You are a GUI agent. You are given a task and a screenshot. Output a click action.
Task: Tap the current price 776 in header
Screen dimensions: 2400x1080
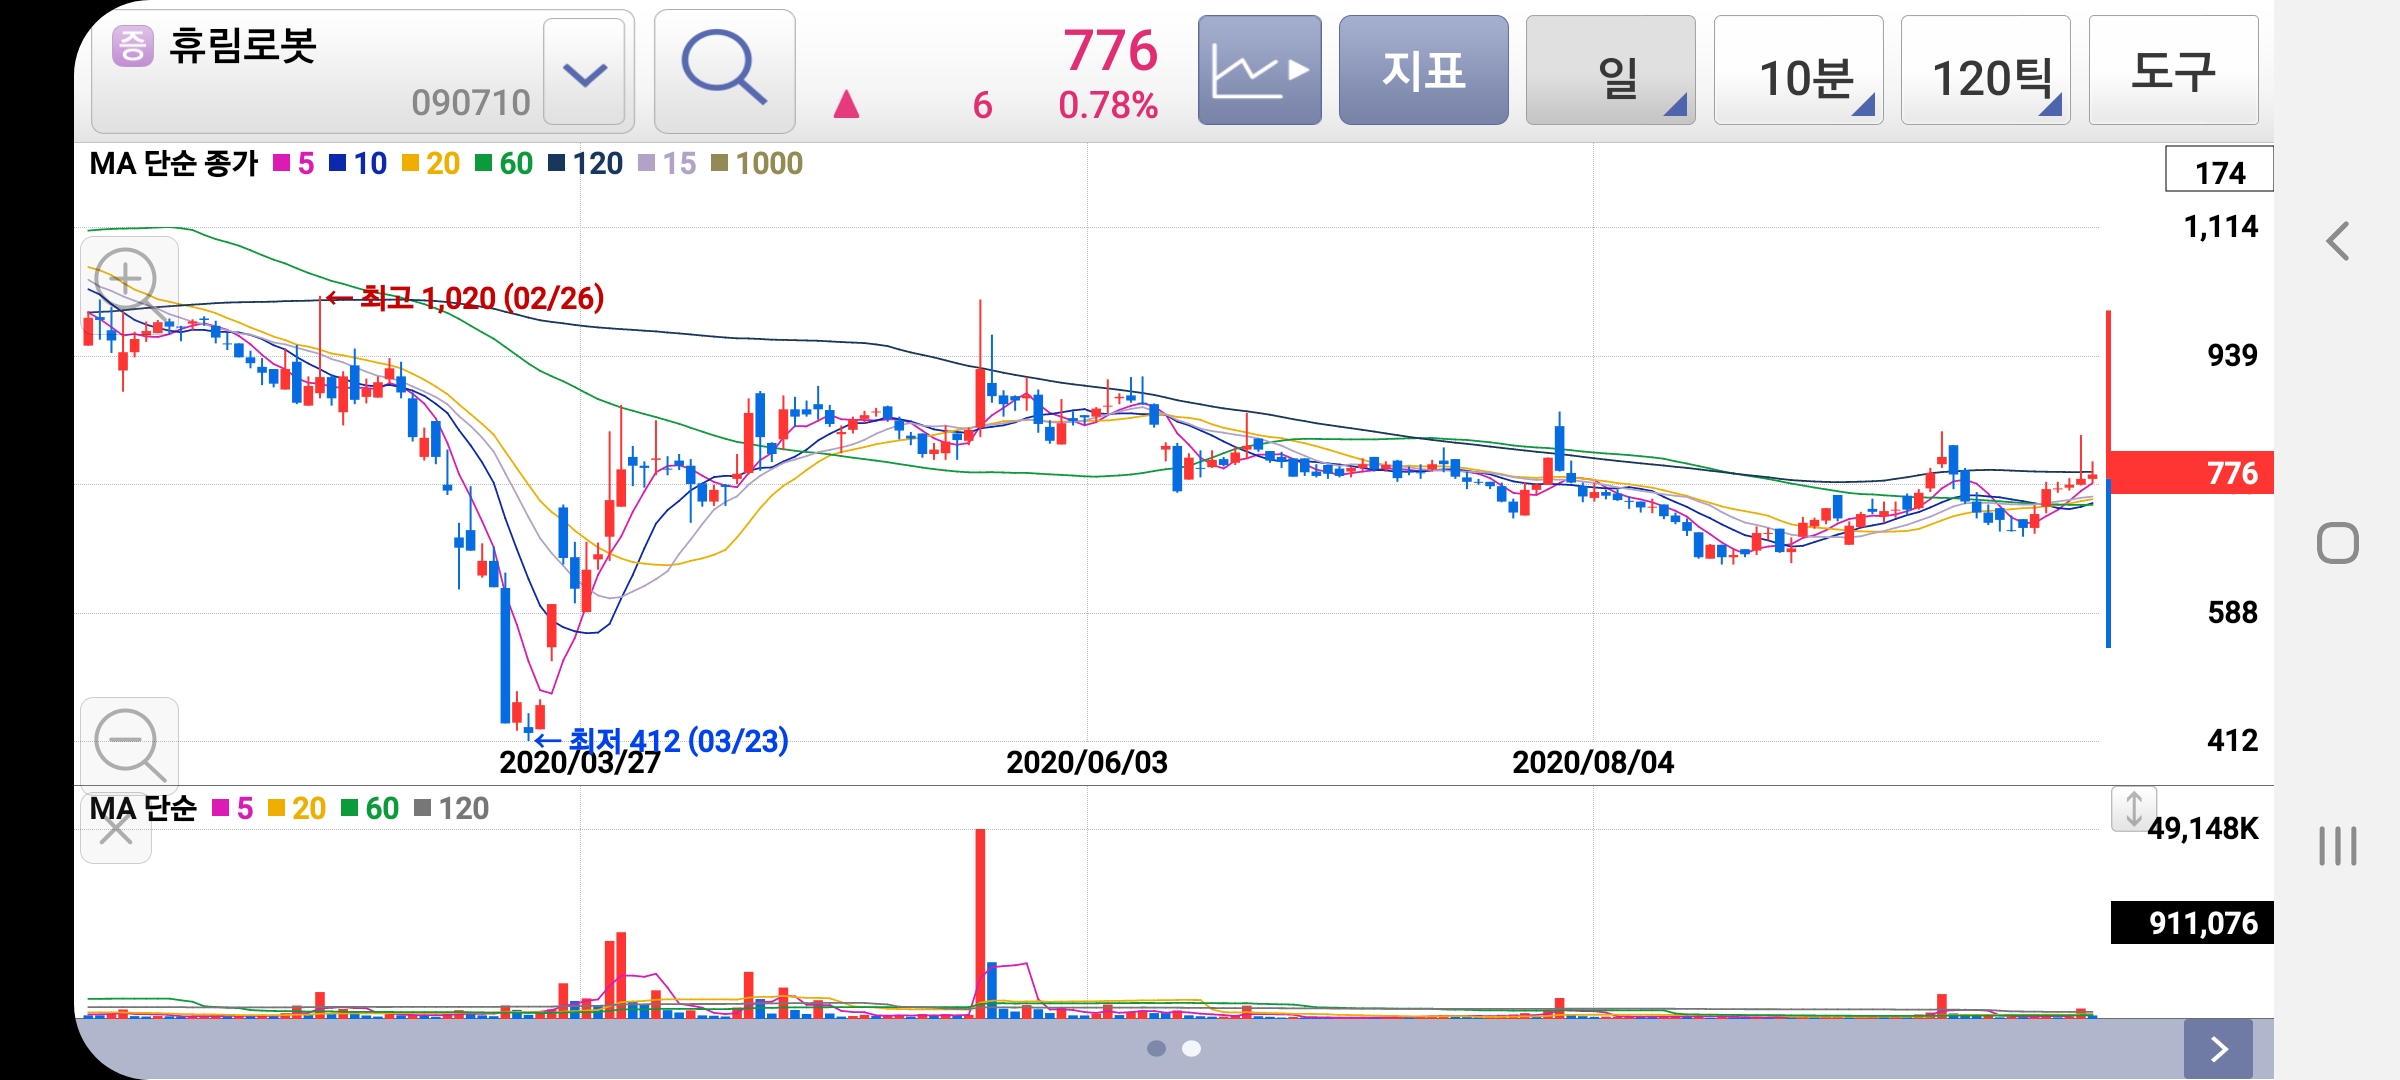pyautogui.click(x=1110, y=50)
